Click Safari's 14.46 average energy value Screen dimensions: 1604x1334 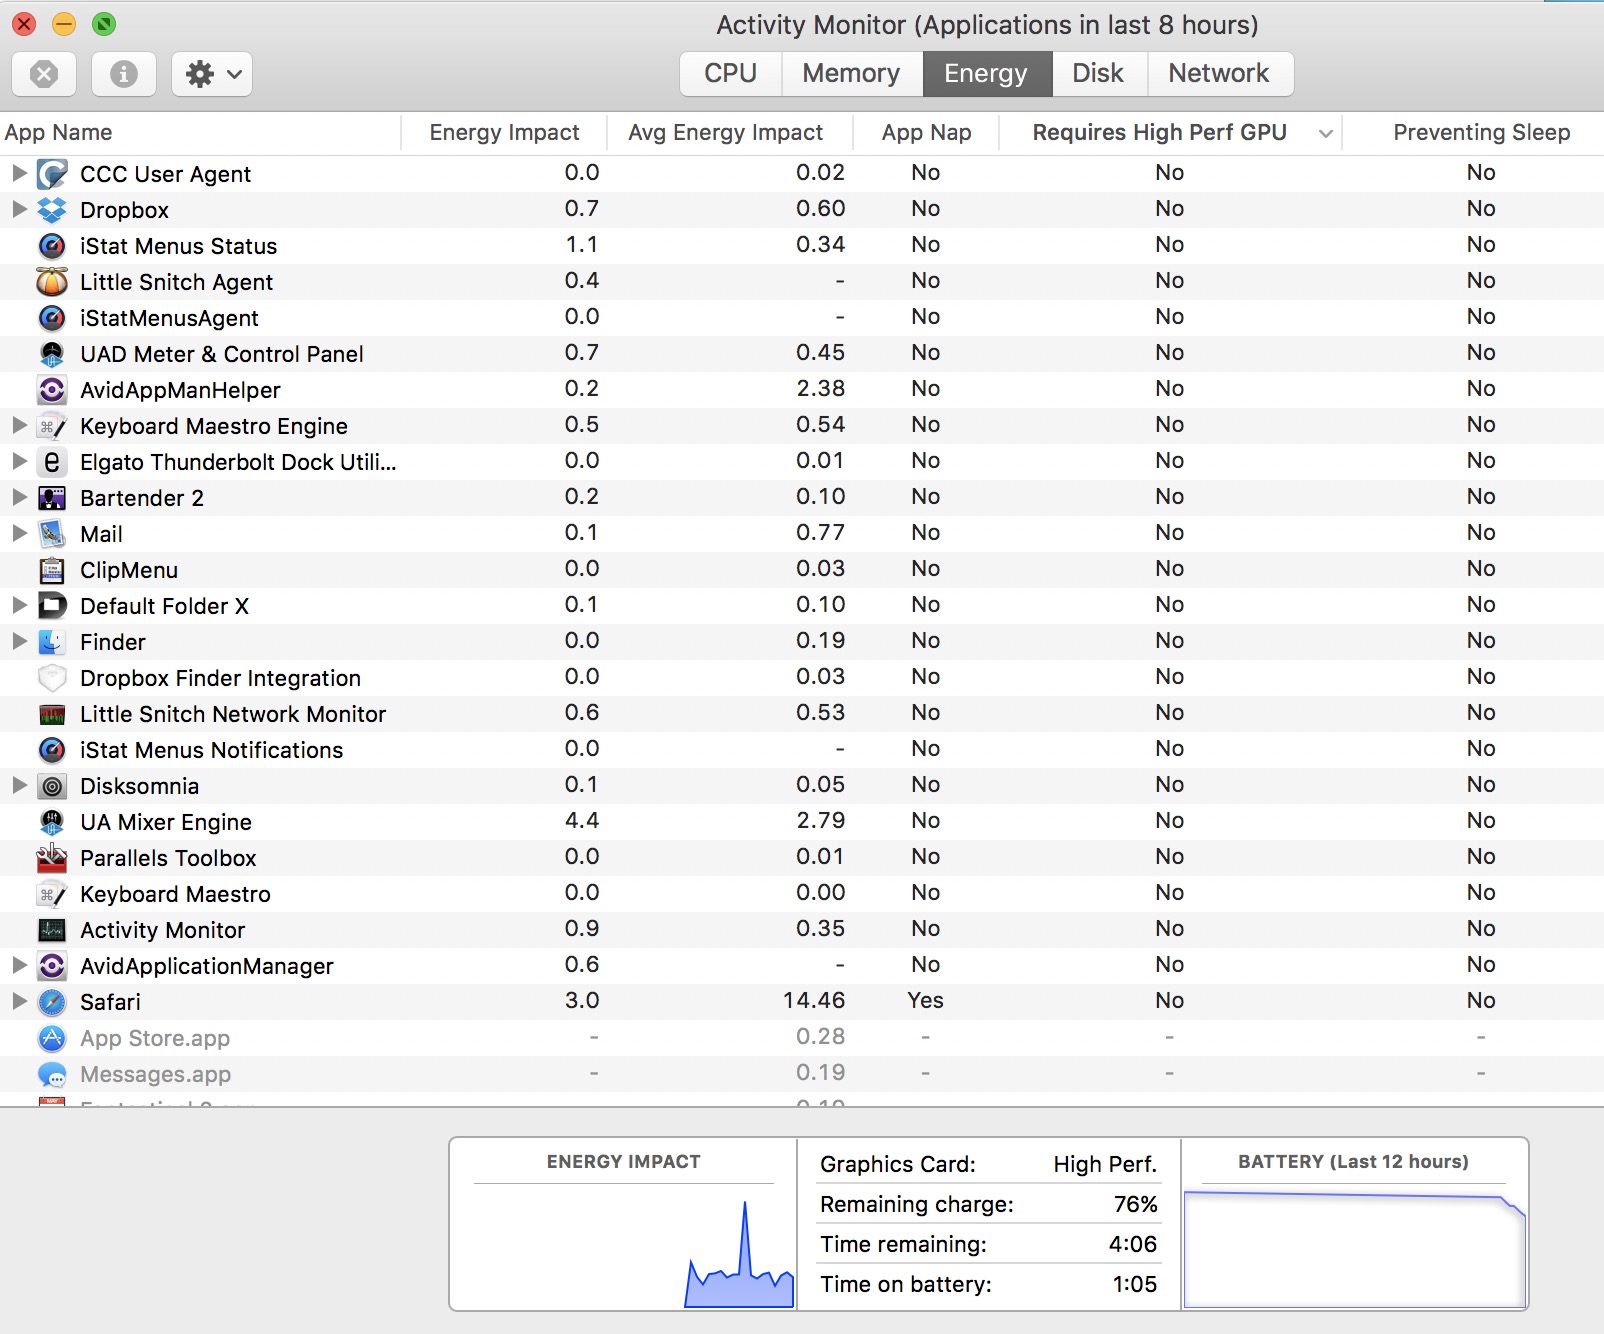coord(814,1001)
